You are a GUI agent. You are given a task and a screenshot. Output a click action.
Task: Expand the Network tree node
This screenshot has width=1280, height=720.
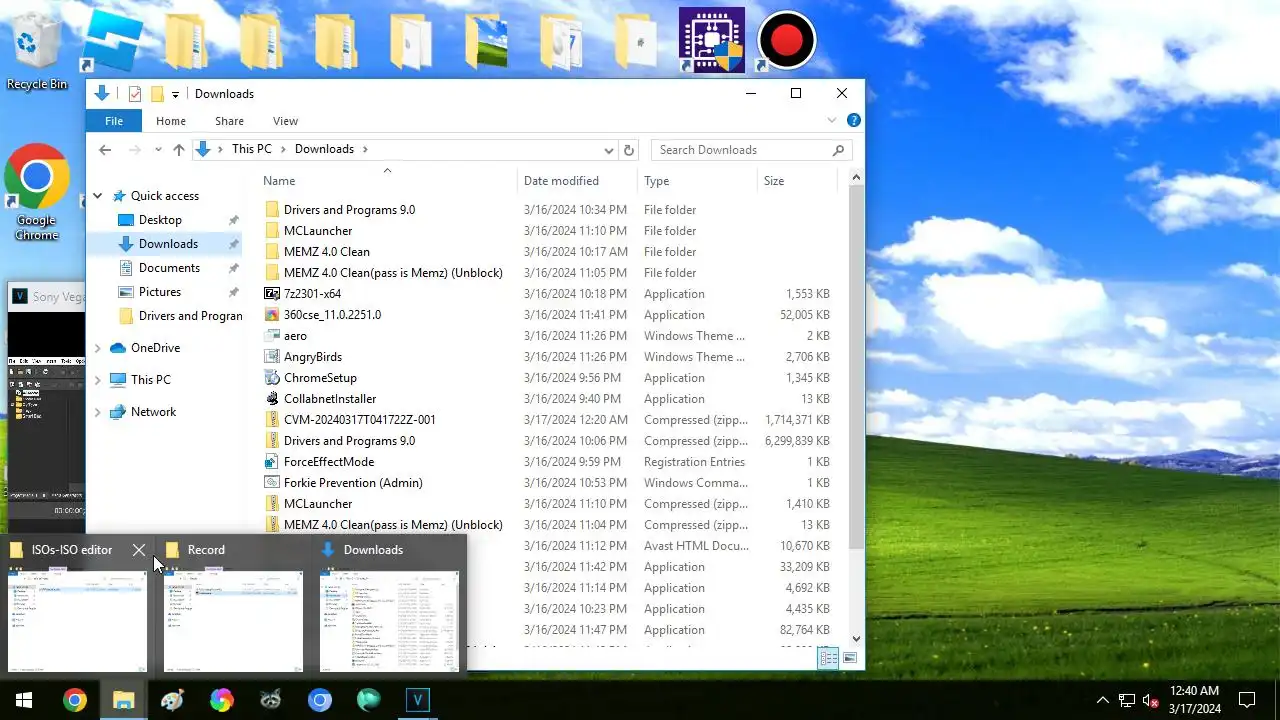click(x=98, y=412)
